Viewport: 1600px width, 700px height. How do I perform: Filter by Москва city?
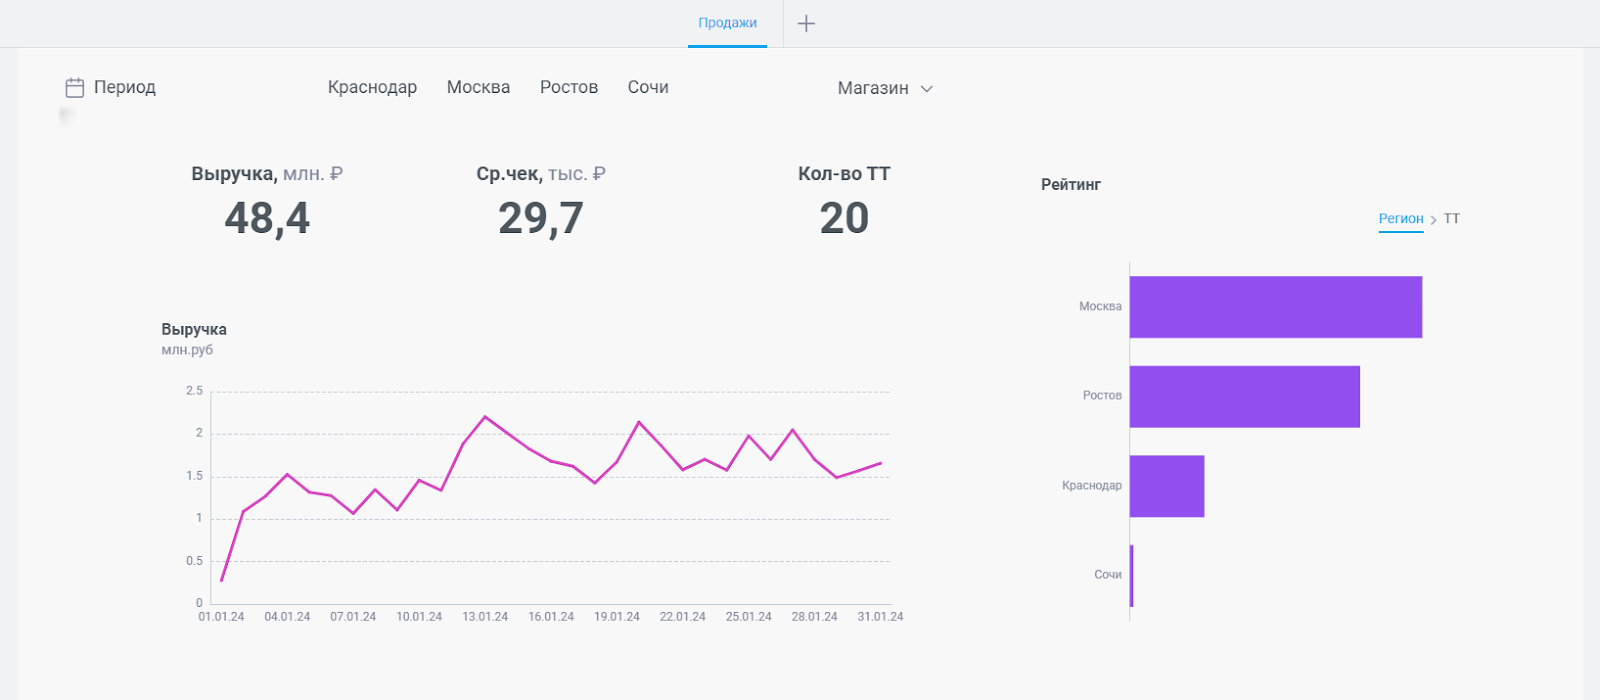click(x=478, y=87)
